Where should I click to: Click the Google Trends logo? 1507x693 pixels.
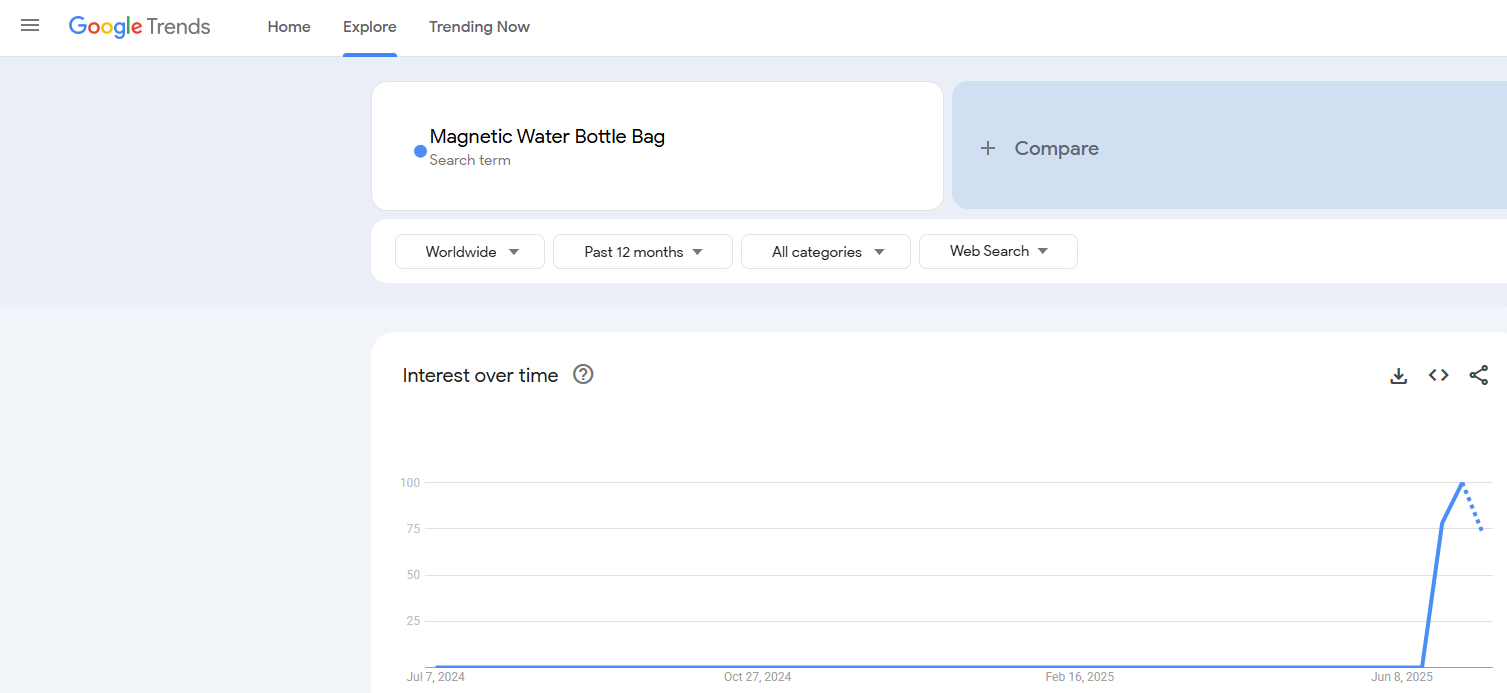click(139, 26)
